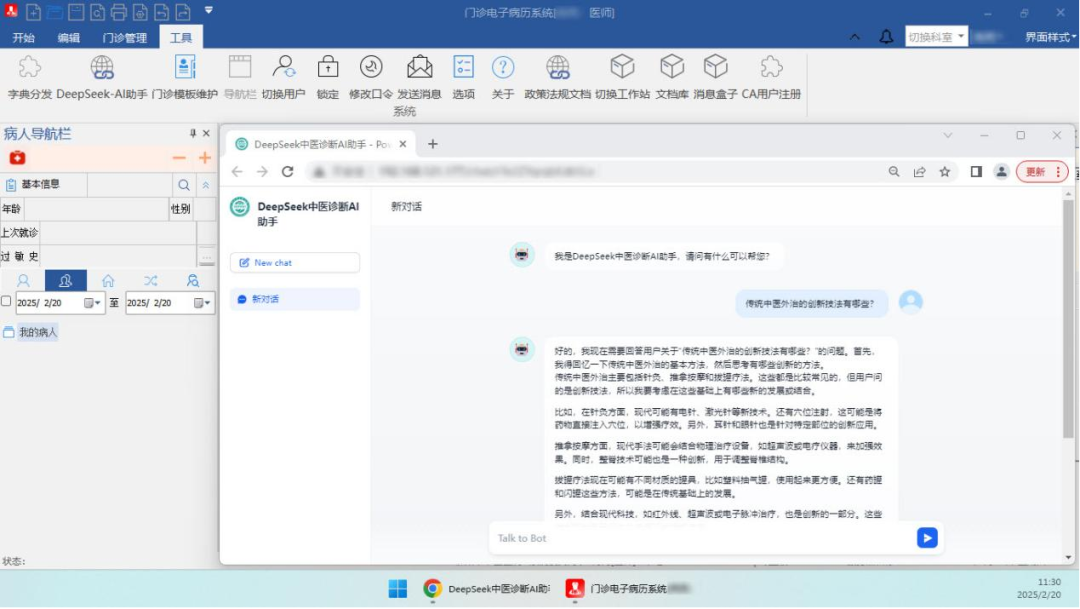Screen dimensions: 1080x609
Task: Click the 过敏史 ellipsis button
Action: click(x=207, y=256)
